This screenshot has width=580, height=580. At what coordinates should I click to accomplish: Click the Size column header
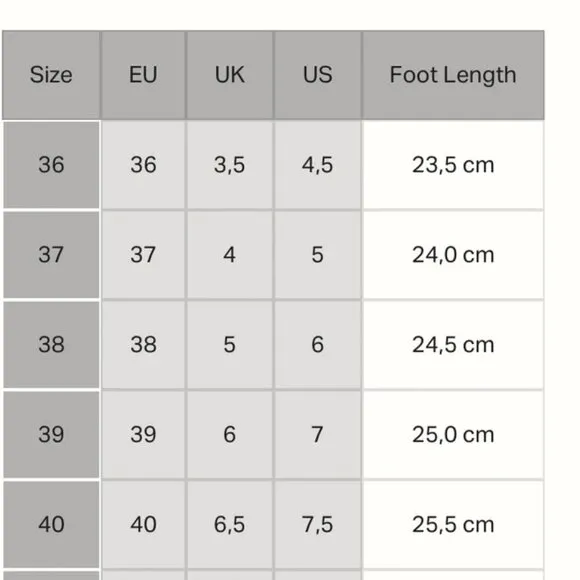click(51, 75)
